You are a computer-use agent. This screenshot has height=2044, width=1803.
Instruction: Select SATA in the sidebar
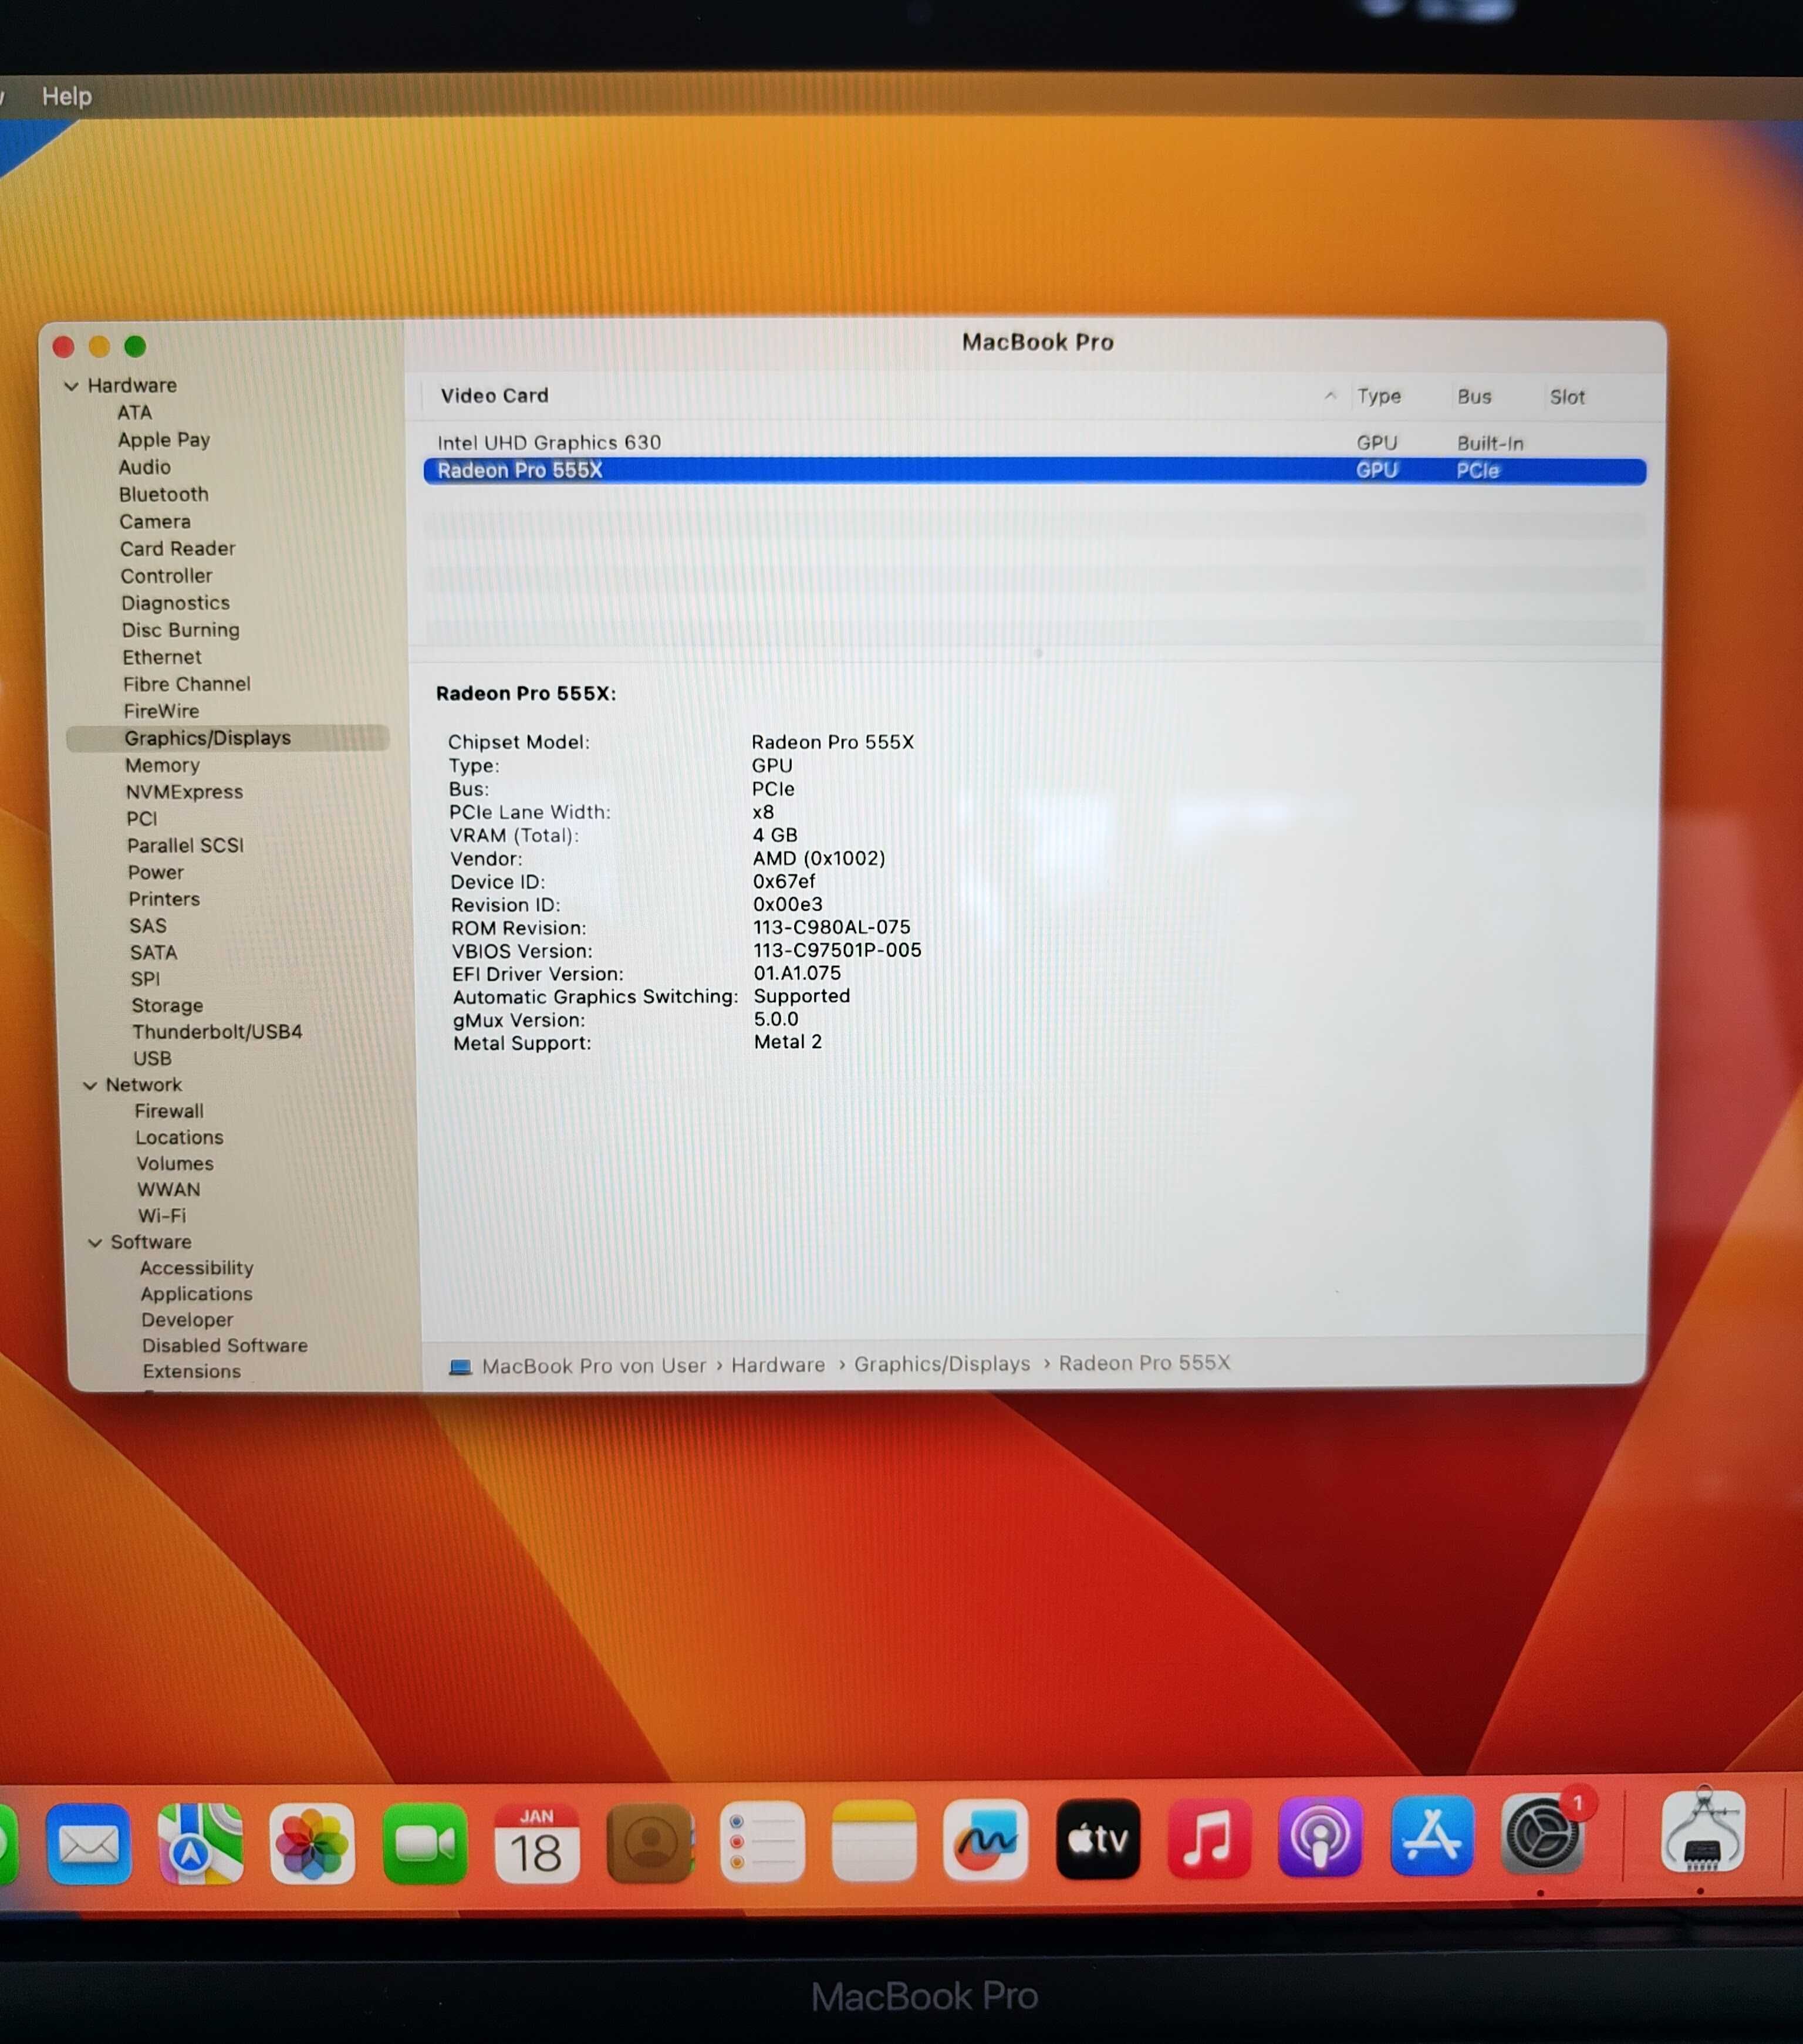point(153,953)
